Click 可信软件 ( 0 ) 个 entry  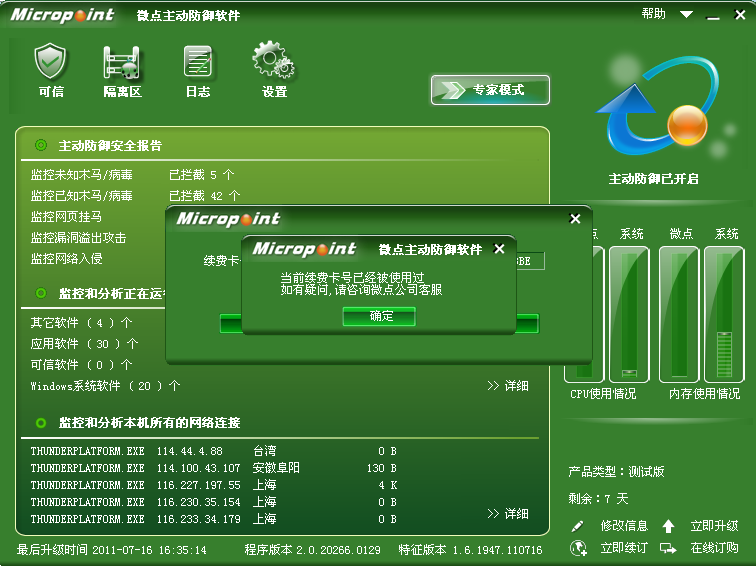81,365
